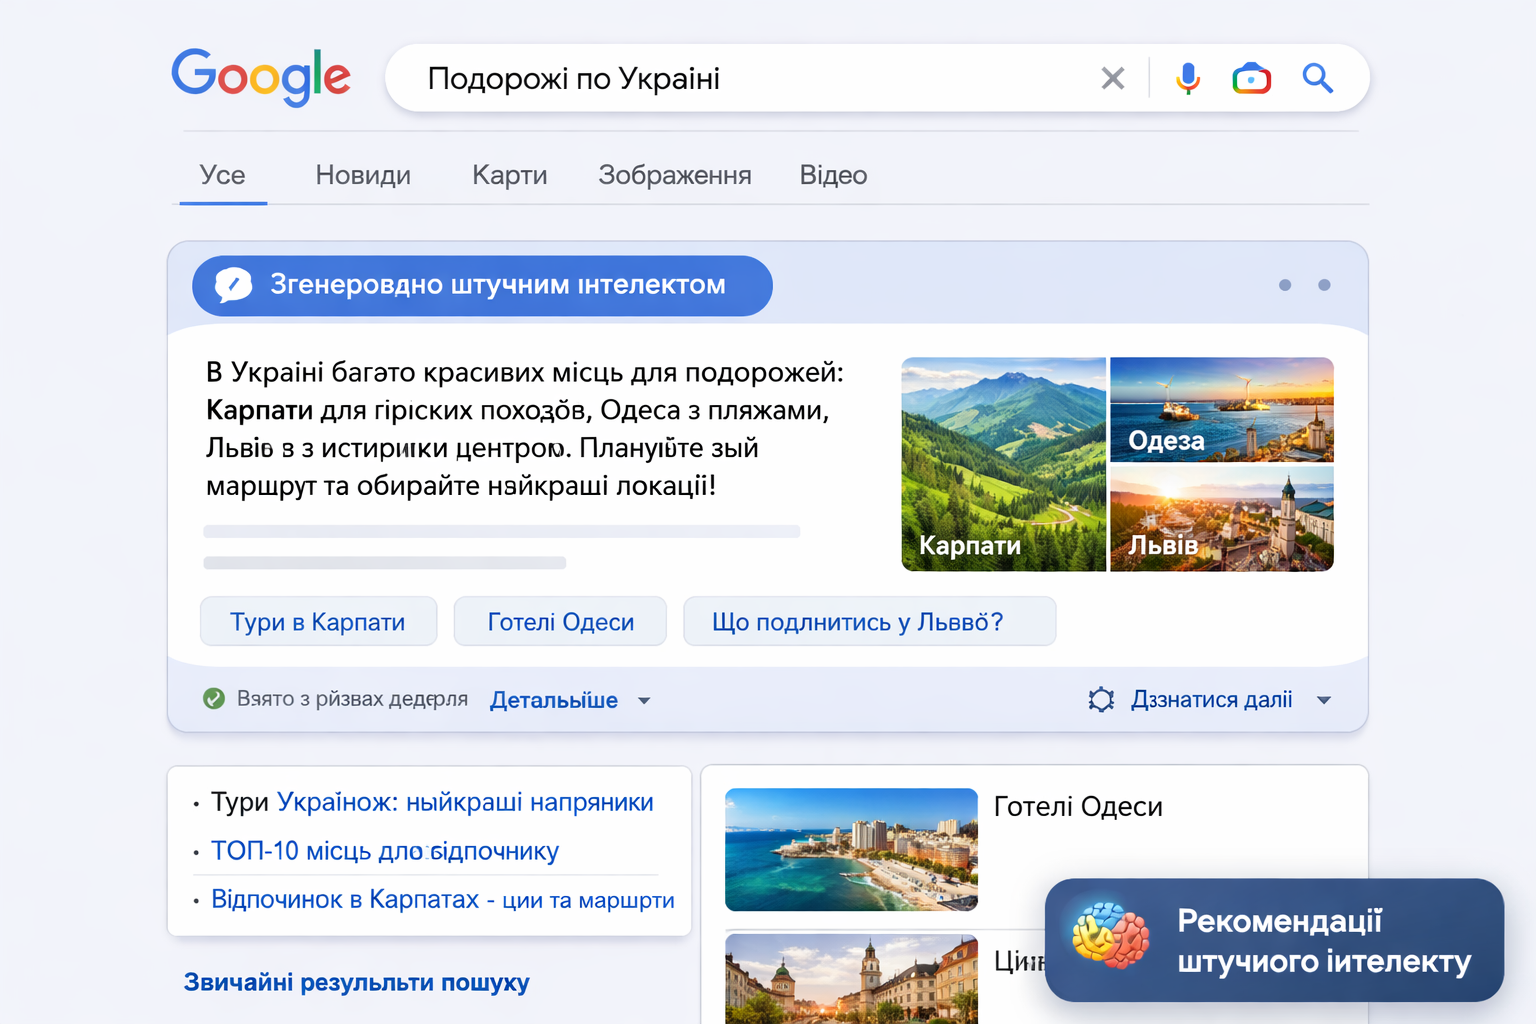
Task: Open the Дзнатися далії link
Action: point(1211,700)
